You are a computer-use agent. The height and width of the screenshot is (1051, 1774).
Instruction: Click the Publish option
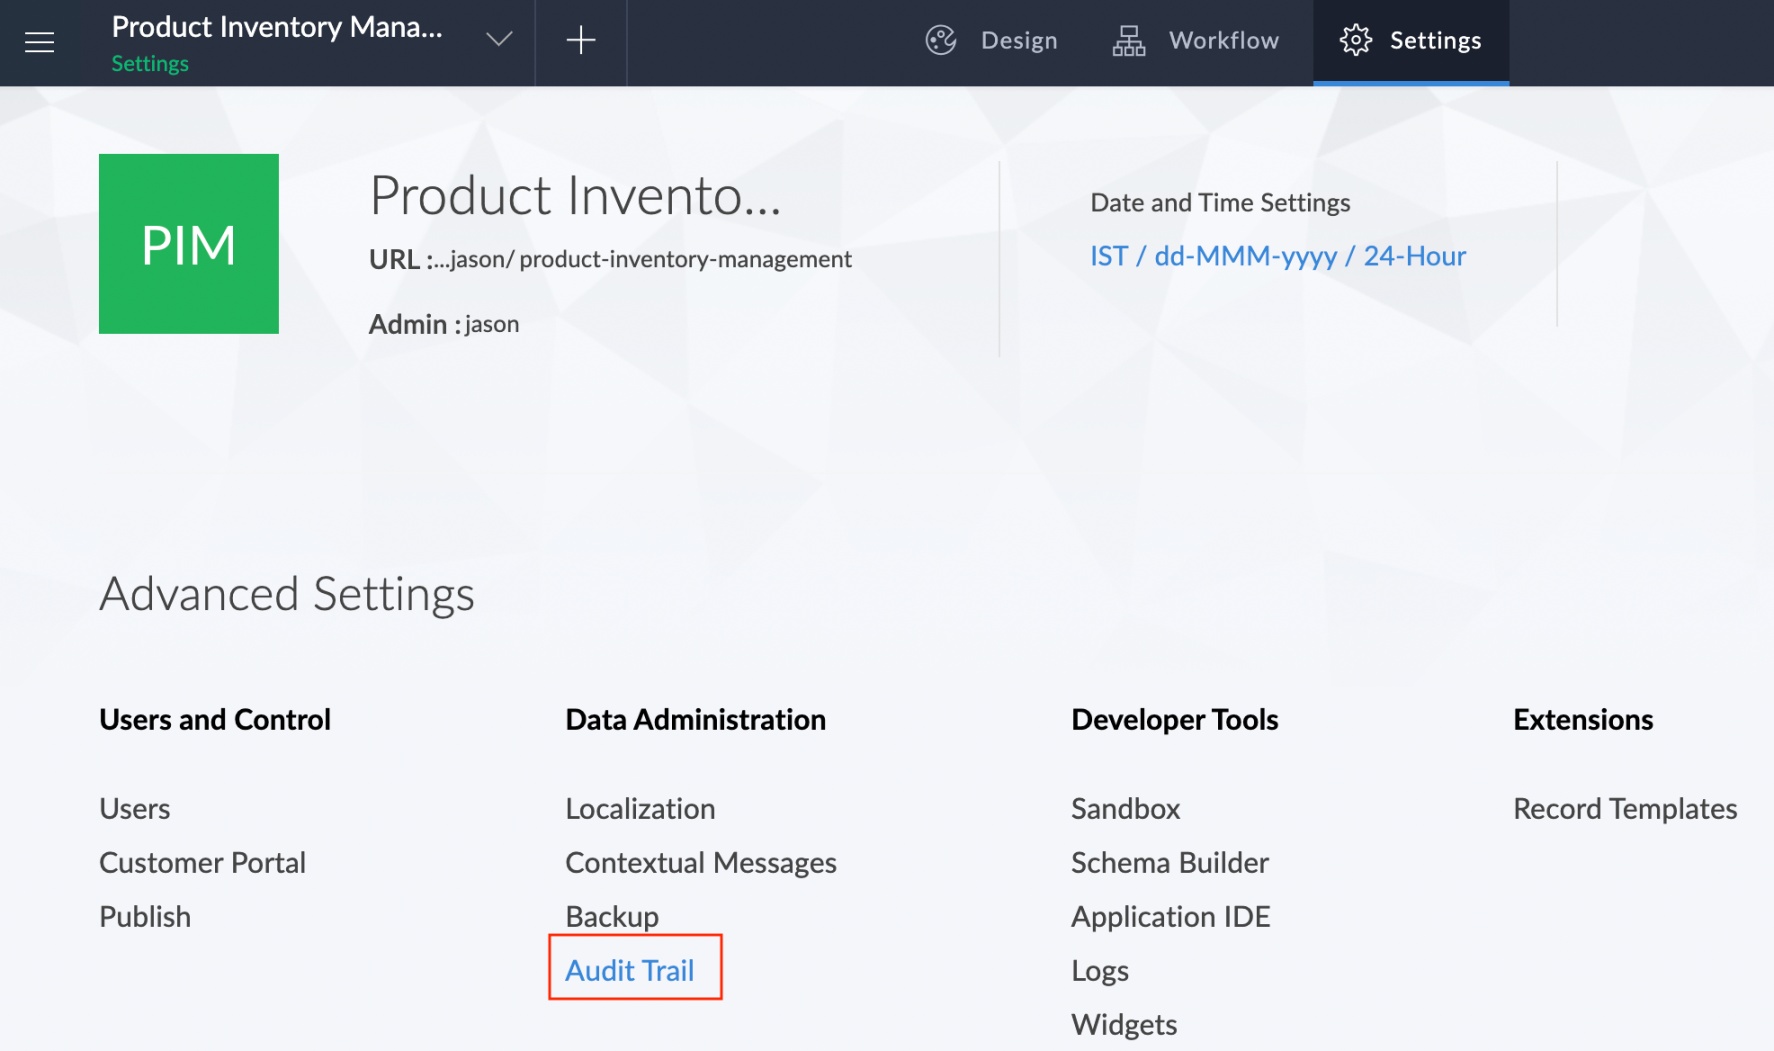click(x=145, y=915)
